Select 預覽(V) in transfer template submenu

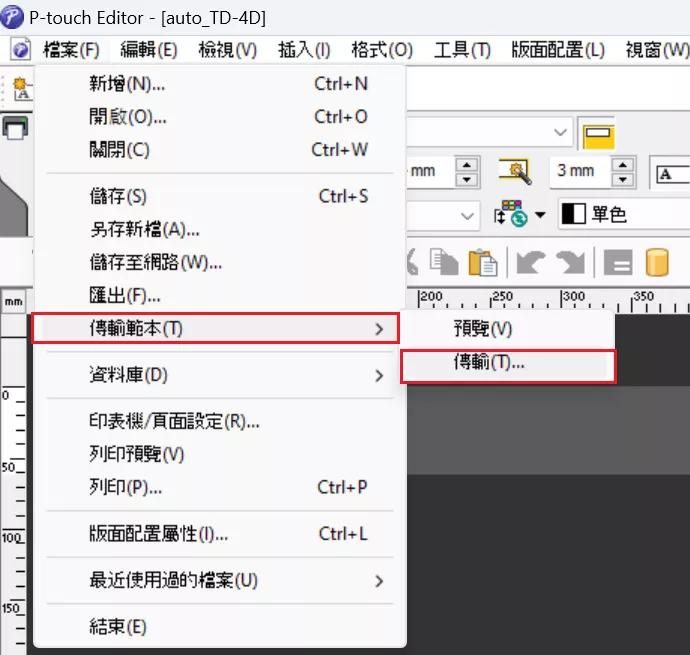(x=482, y=328)
